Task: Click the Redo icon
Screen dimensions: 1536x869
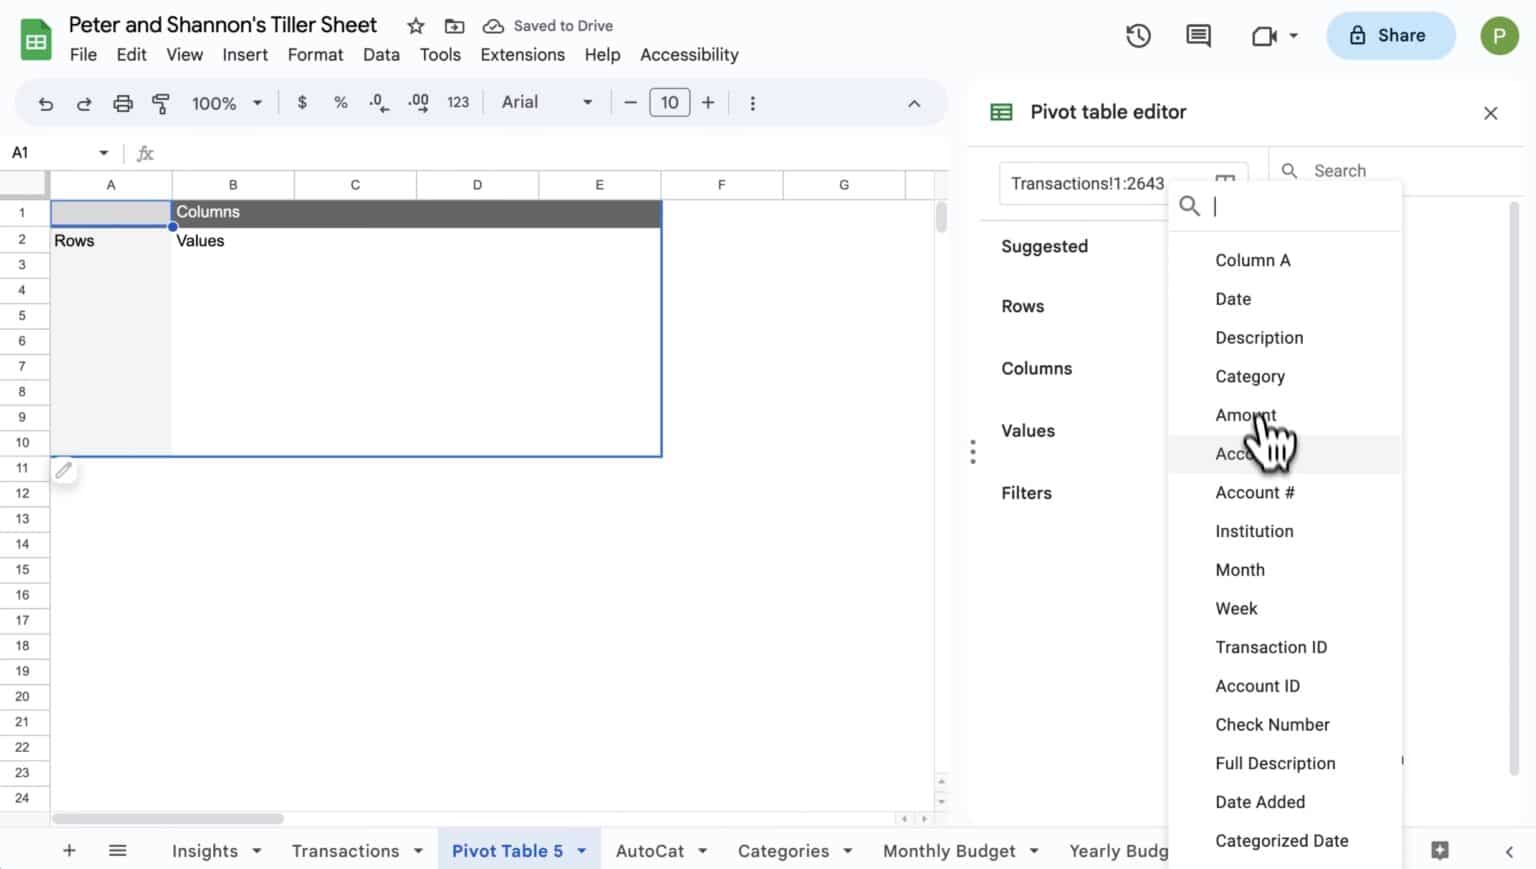Action: click(x=84, y=102)
